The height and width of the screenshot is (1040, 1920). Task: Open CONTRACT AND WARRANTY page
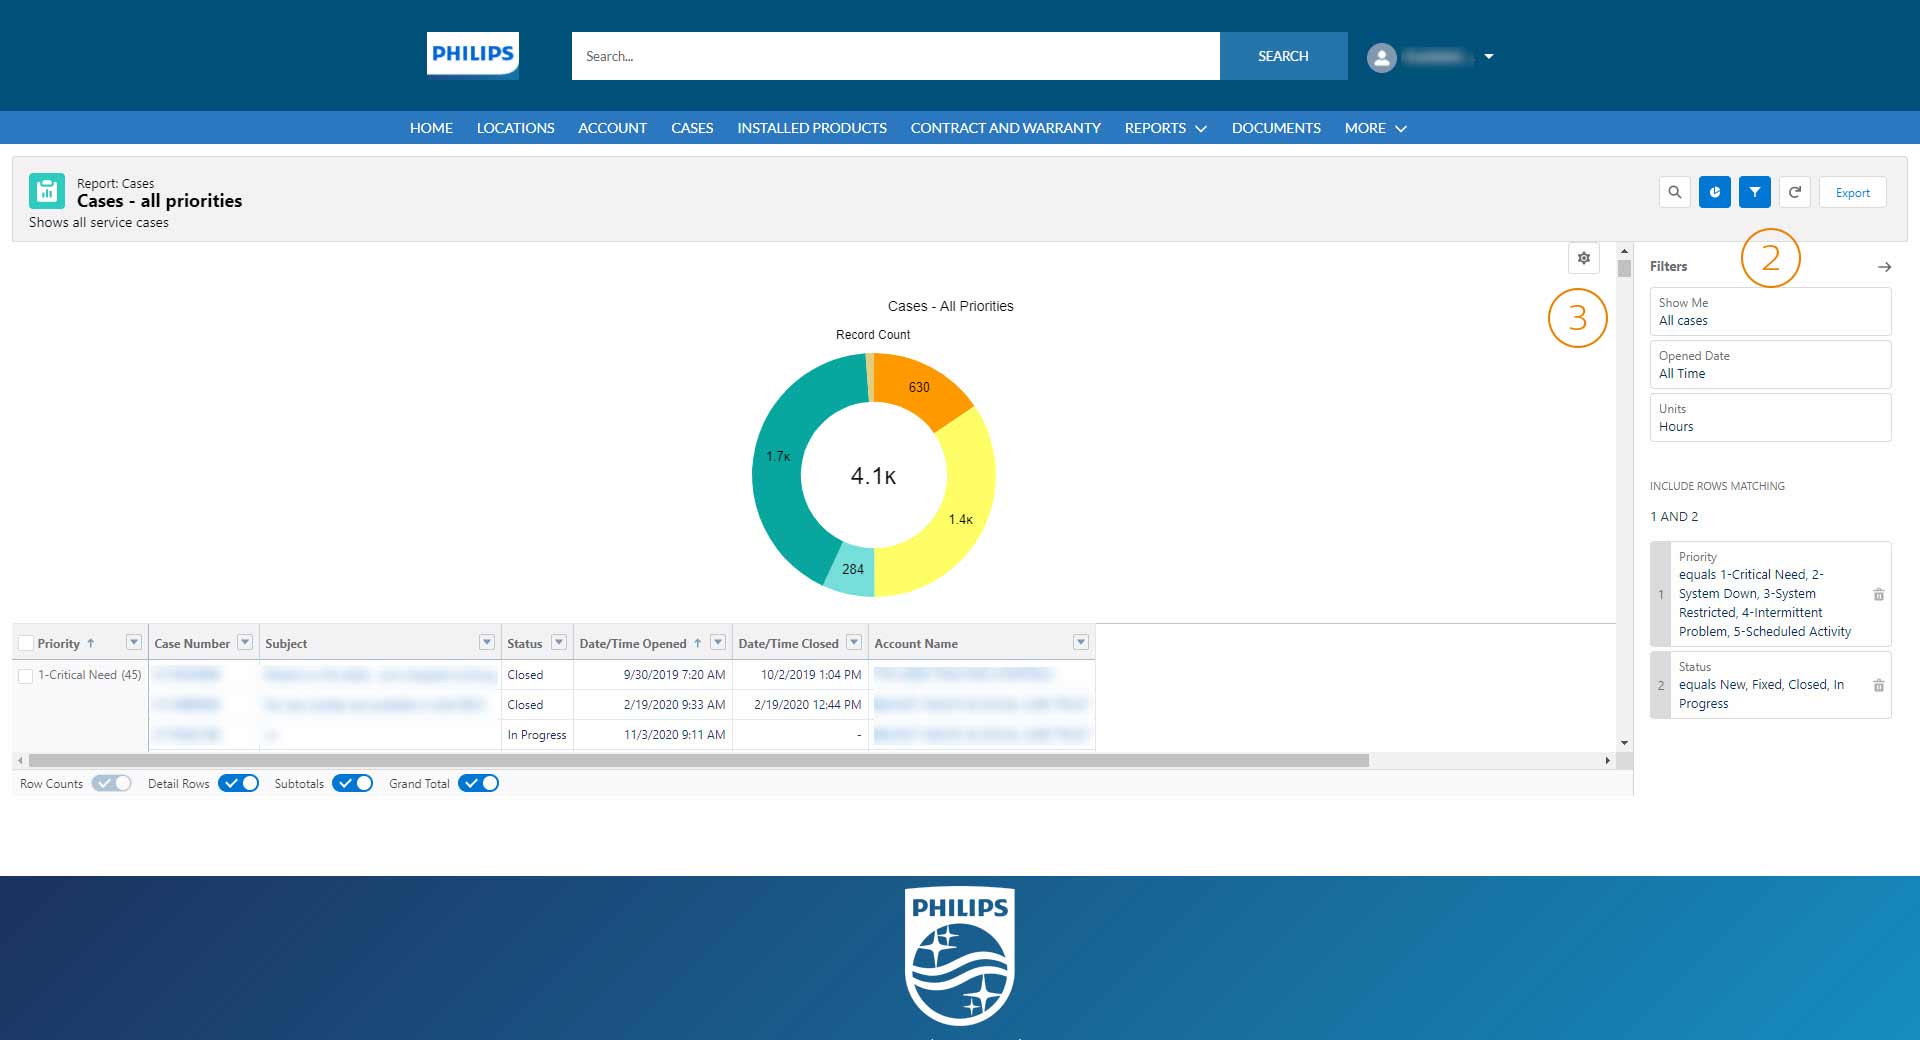[x=1005, y=128]
